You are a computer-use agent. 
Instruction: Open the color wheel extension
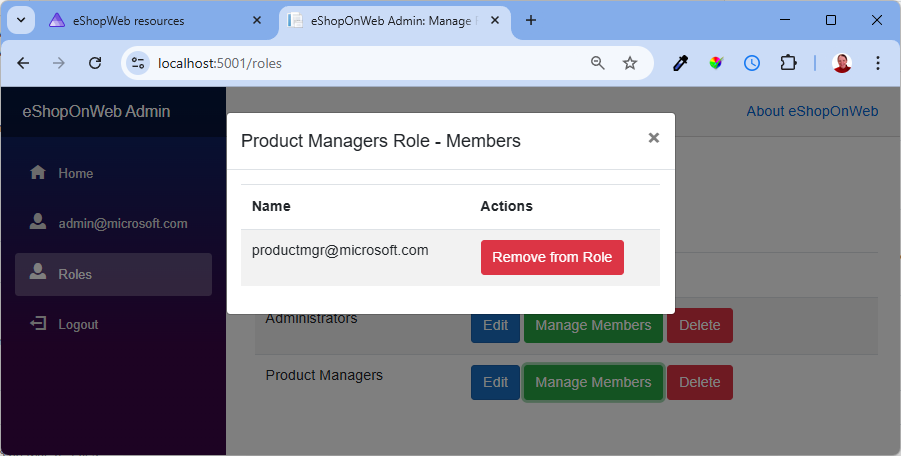tap(715, 63)
